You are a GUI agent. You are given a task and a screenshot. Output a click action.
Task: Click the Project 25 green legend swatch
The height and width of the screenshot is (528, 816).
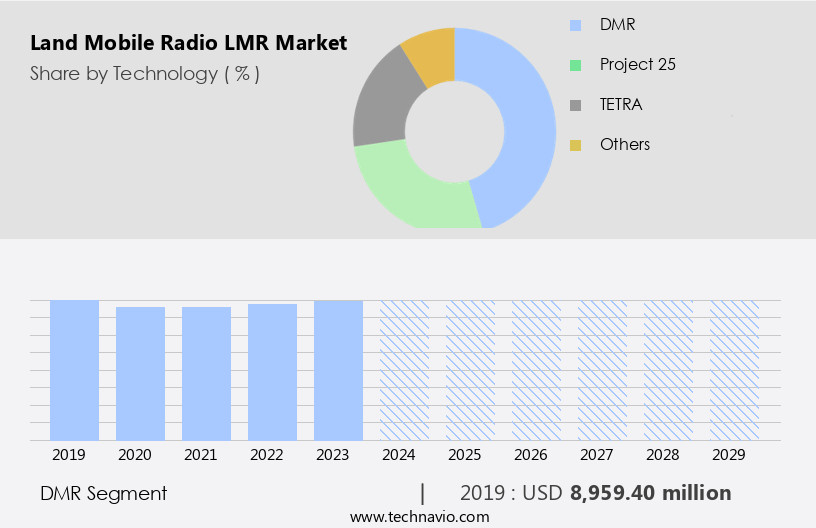(575, 65)
